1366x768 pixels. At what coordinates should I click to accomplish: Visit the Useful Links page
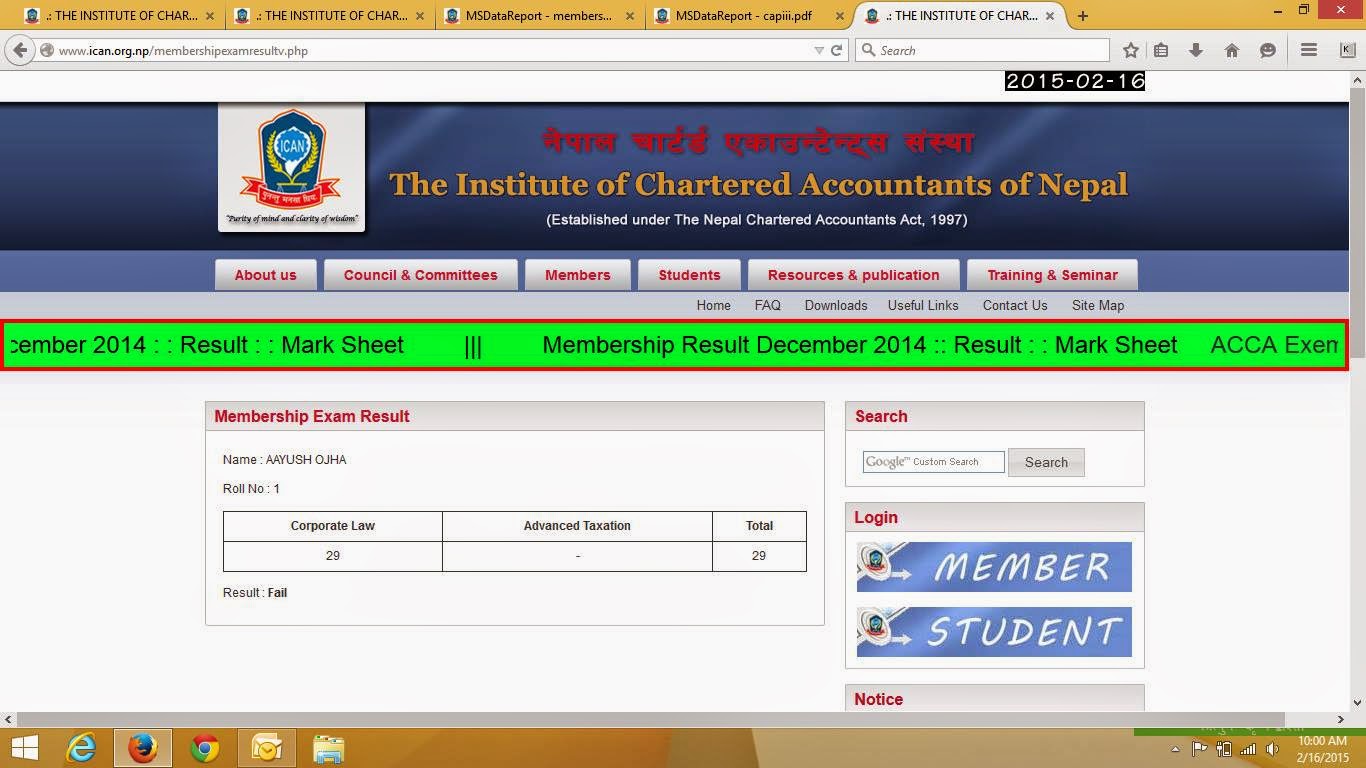pyautogui.click(x=923, y=305)
